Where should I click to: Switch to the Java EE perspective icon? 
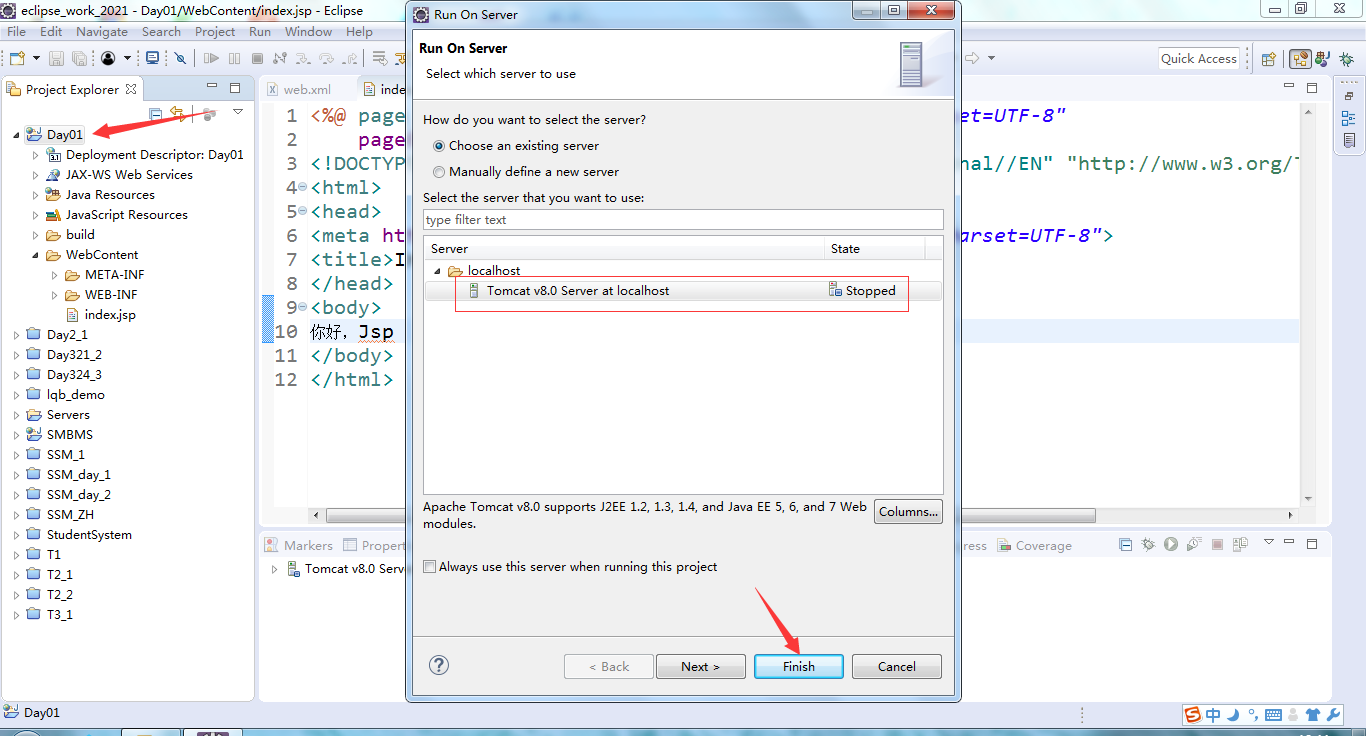click(x=1300, y=59)
